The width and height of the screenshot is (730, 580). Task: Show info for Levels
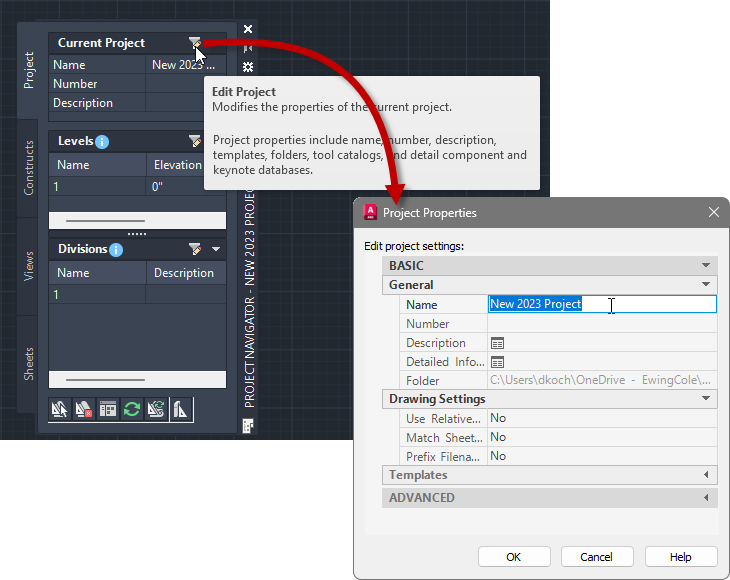coord(102,142)
